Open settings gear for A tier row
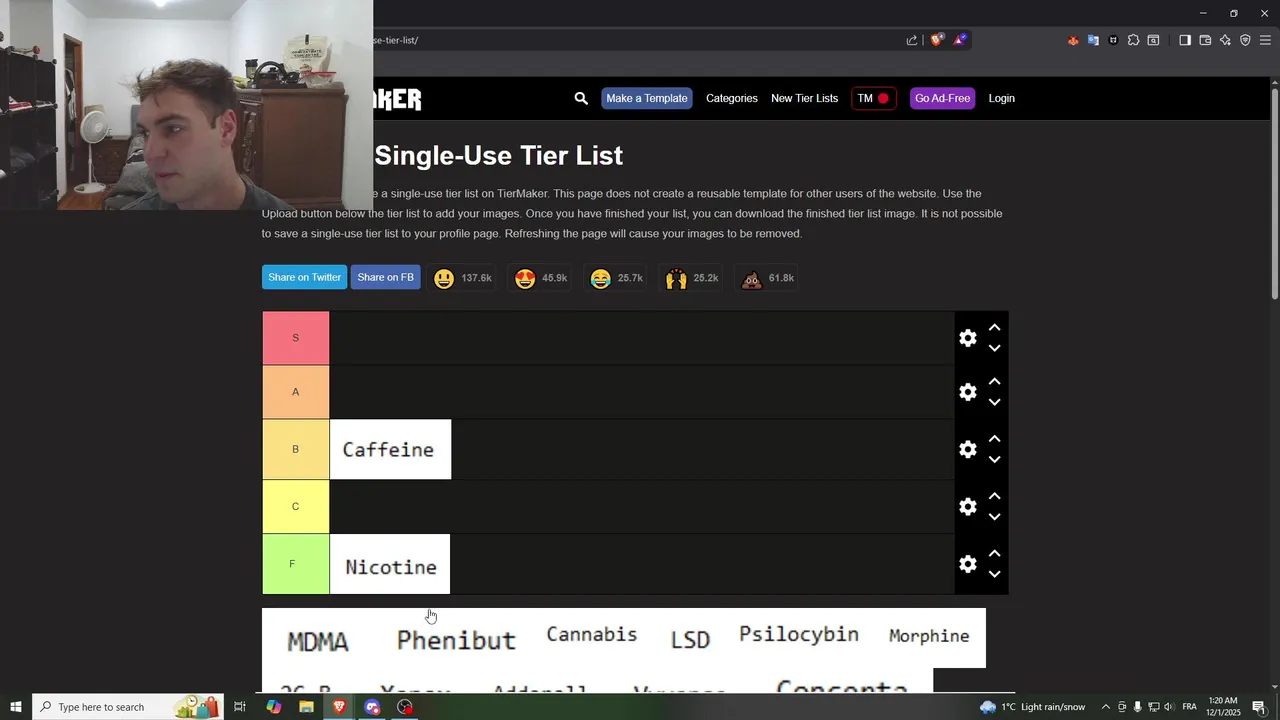Screen dimensions: 1280x720 pyautogui.click(x=968, y=392)
